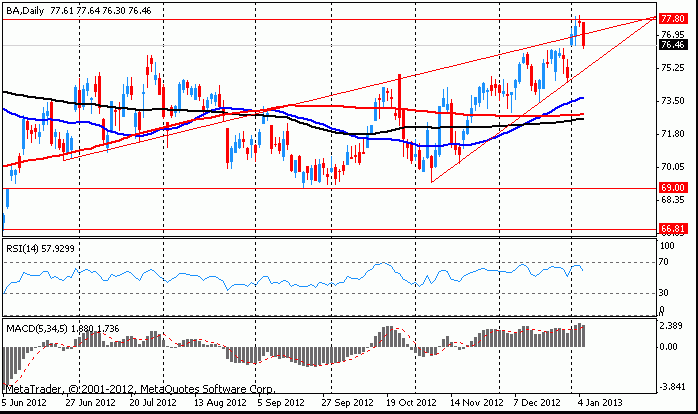This screenshot has height=414, width=698.
Task: Click the right end of the blue moving average
Action: (582, 98)
